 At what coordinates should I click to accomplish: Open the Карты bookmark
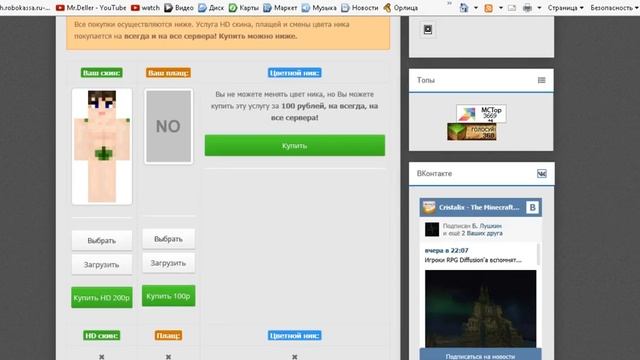pyautogui.click(x=243, y=7)
